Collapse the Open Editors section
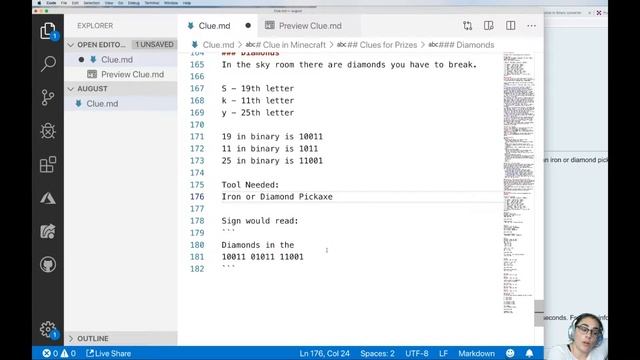Screen dimensions: 640x360 click(x=71, y=44)
